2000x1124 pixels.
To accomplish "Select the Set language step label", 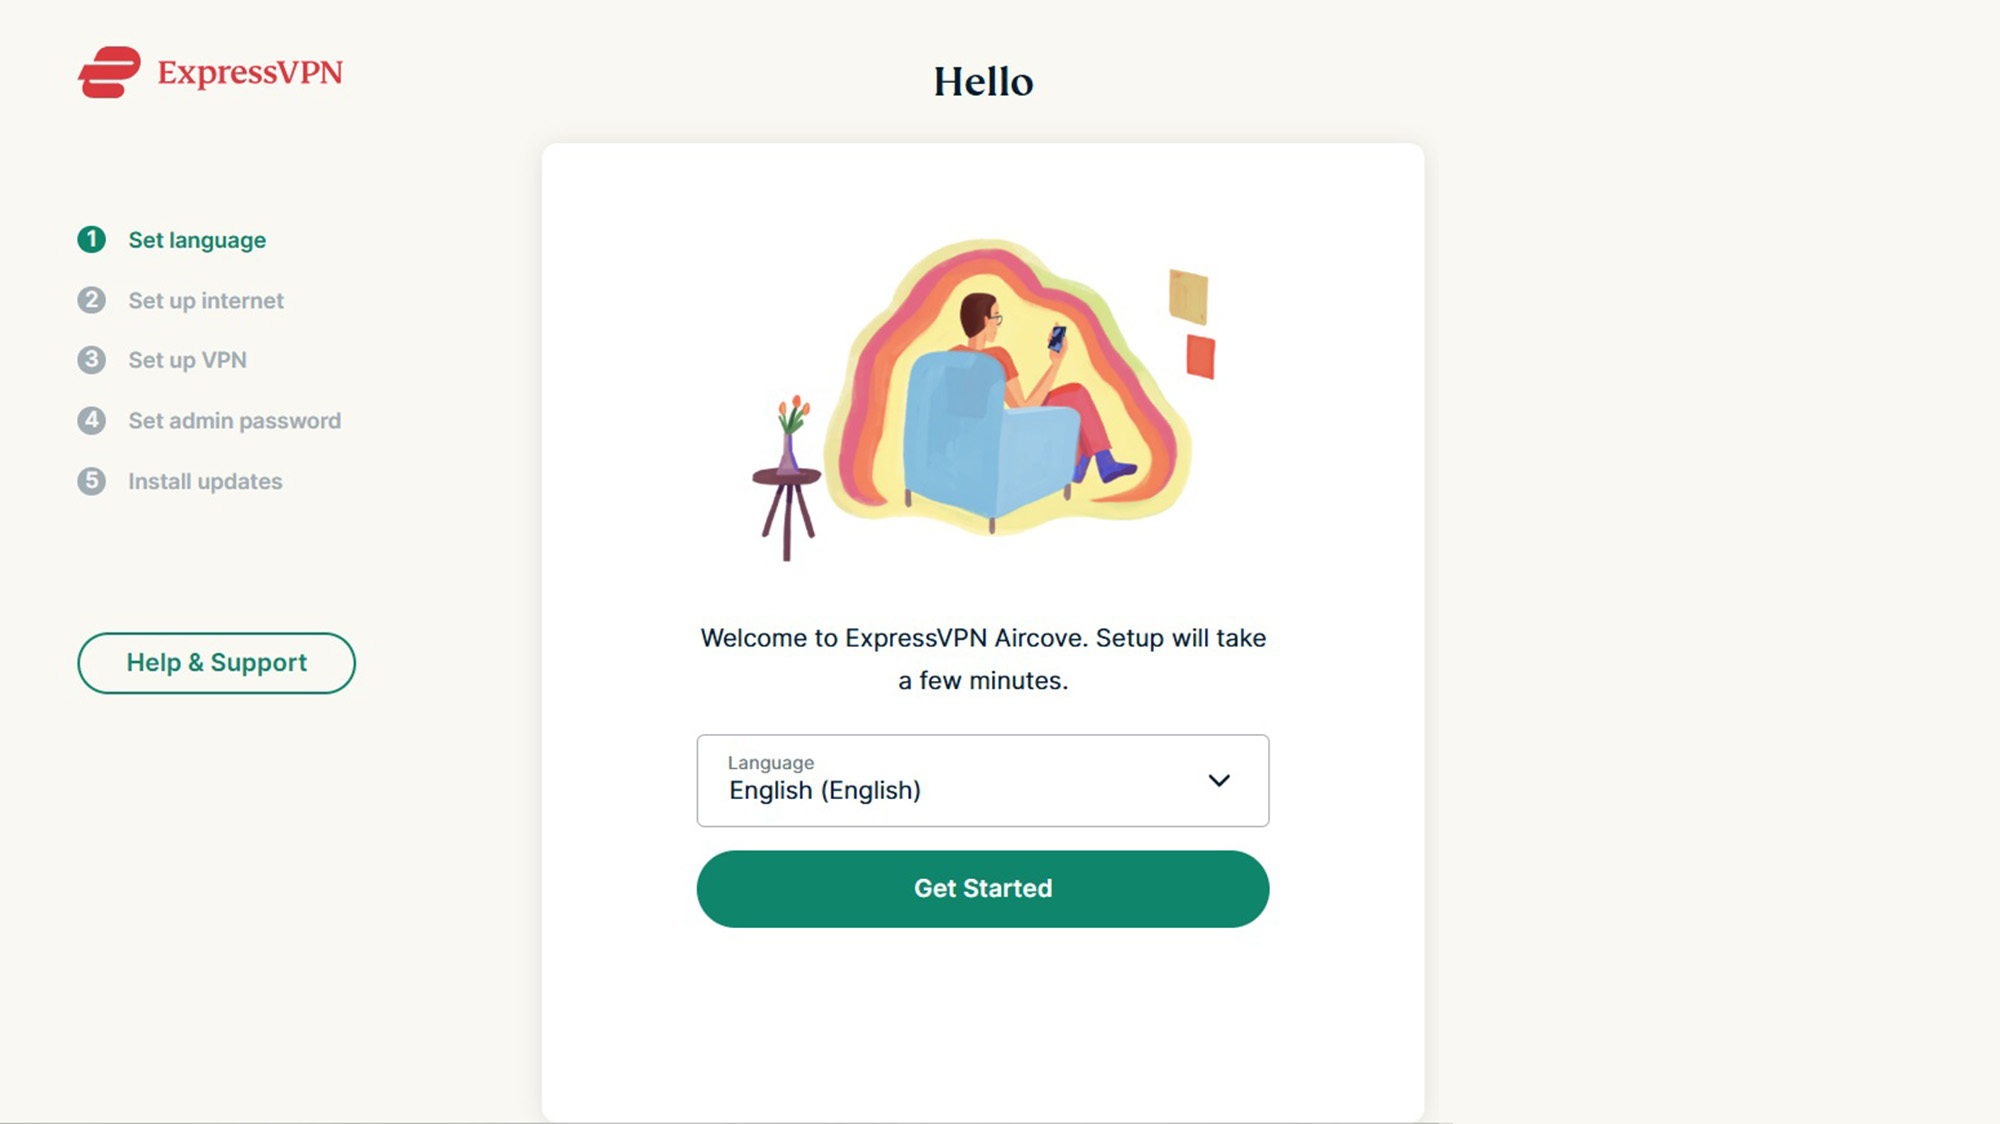I will pyautogui.click(x=197, y=240).
